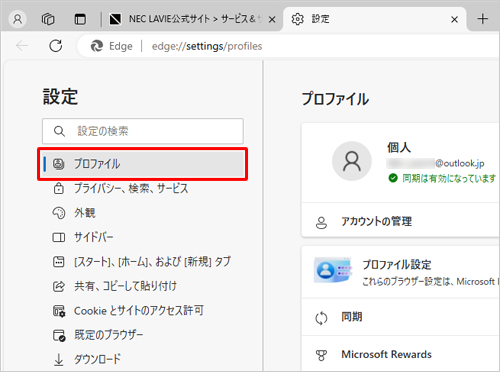Click the default browser icon
Image resolution: width=500 pixels, height=372 pixels.
[59, 335]
